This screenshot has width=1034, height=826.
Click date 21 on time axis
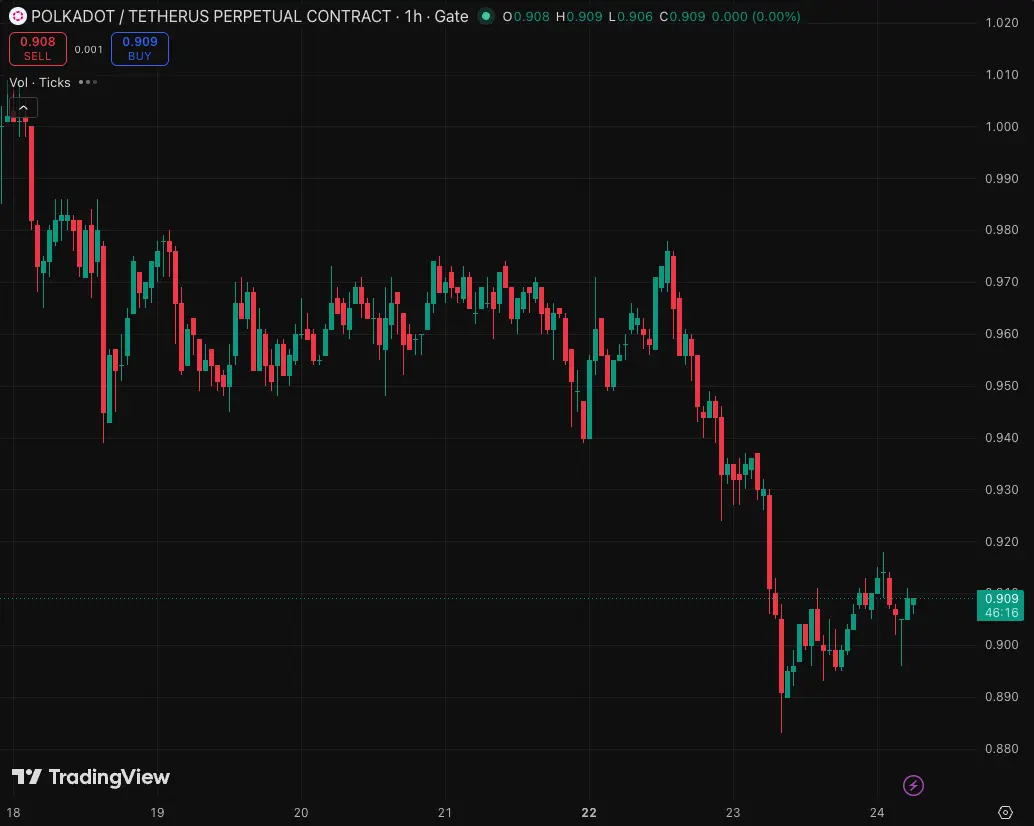pyautogui.click(x=445, y=813)
